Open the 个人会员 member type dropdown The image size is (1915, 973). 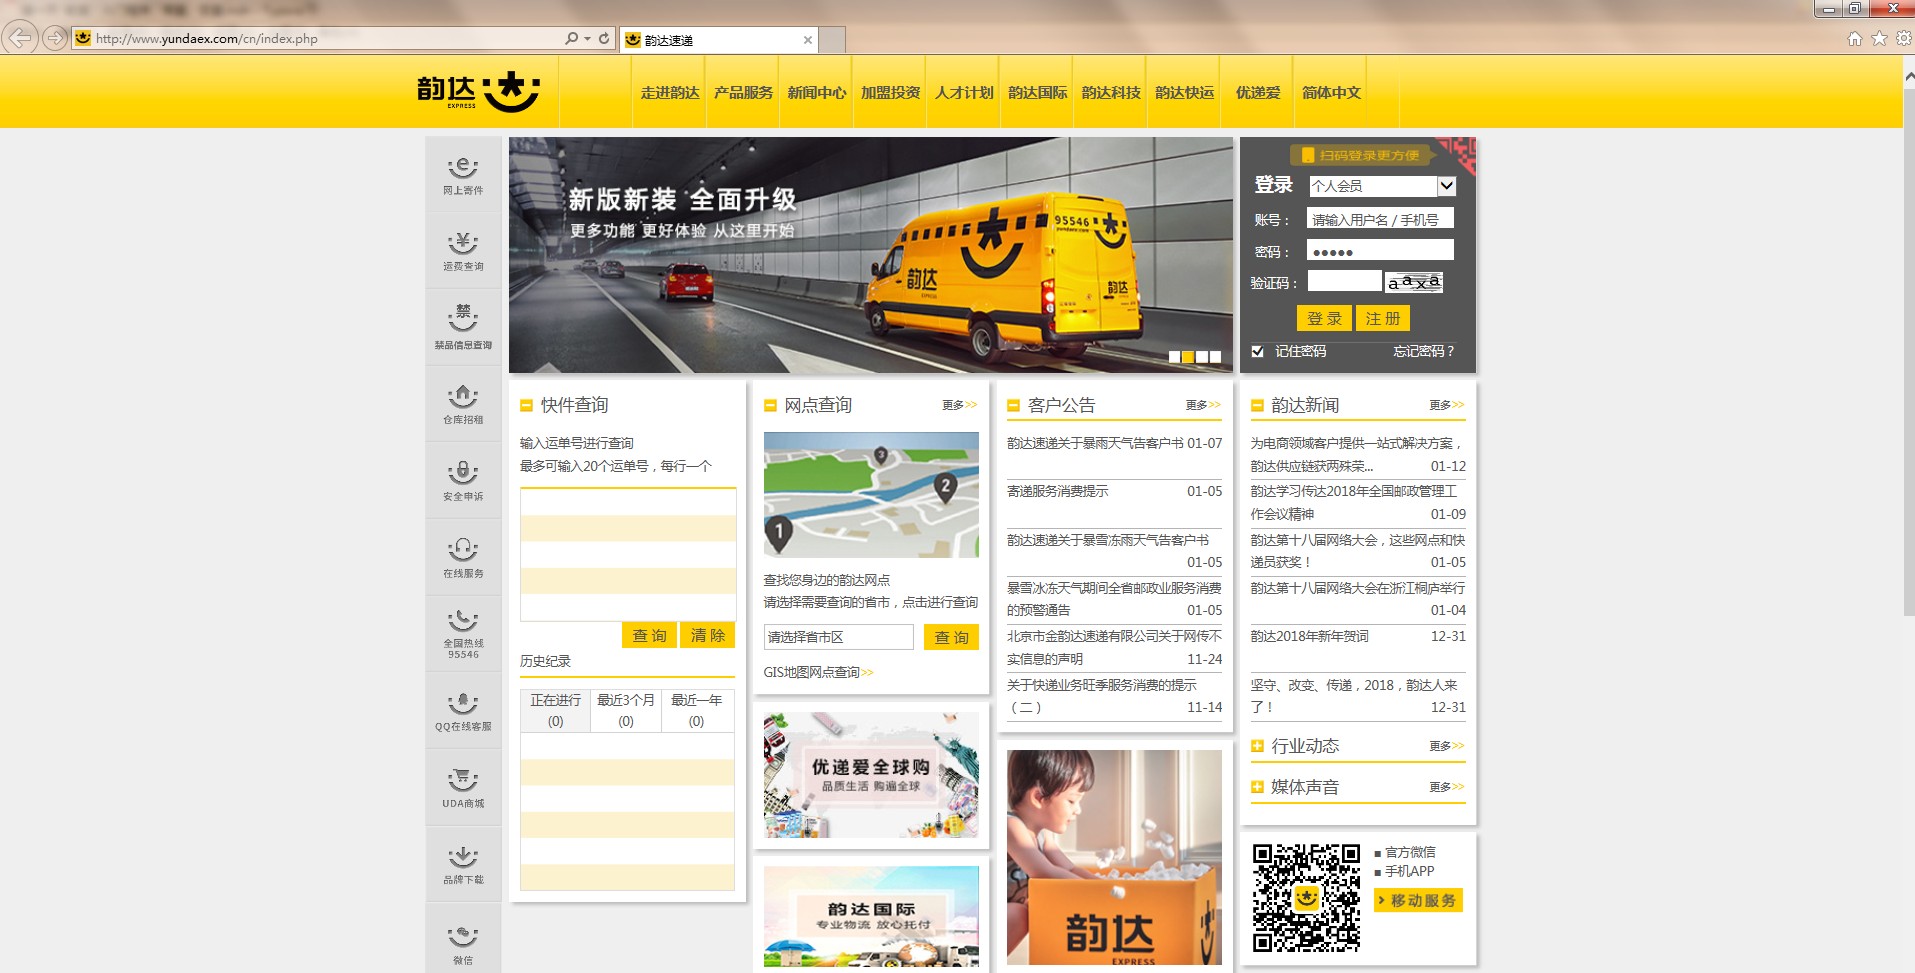pos(1382,186)
